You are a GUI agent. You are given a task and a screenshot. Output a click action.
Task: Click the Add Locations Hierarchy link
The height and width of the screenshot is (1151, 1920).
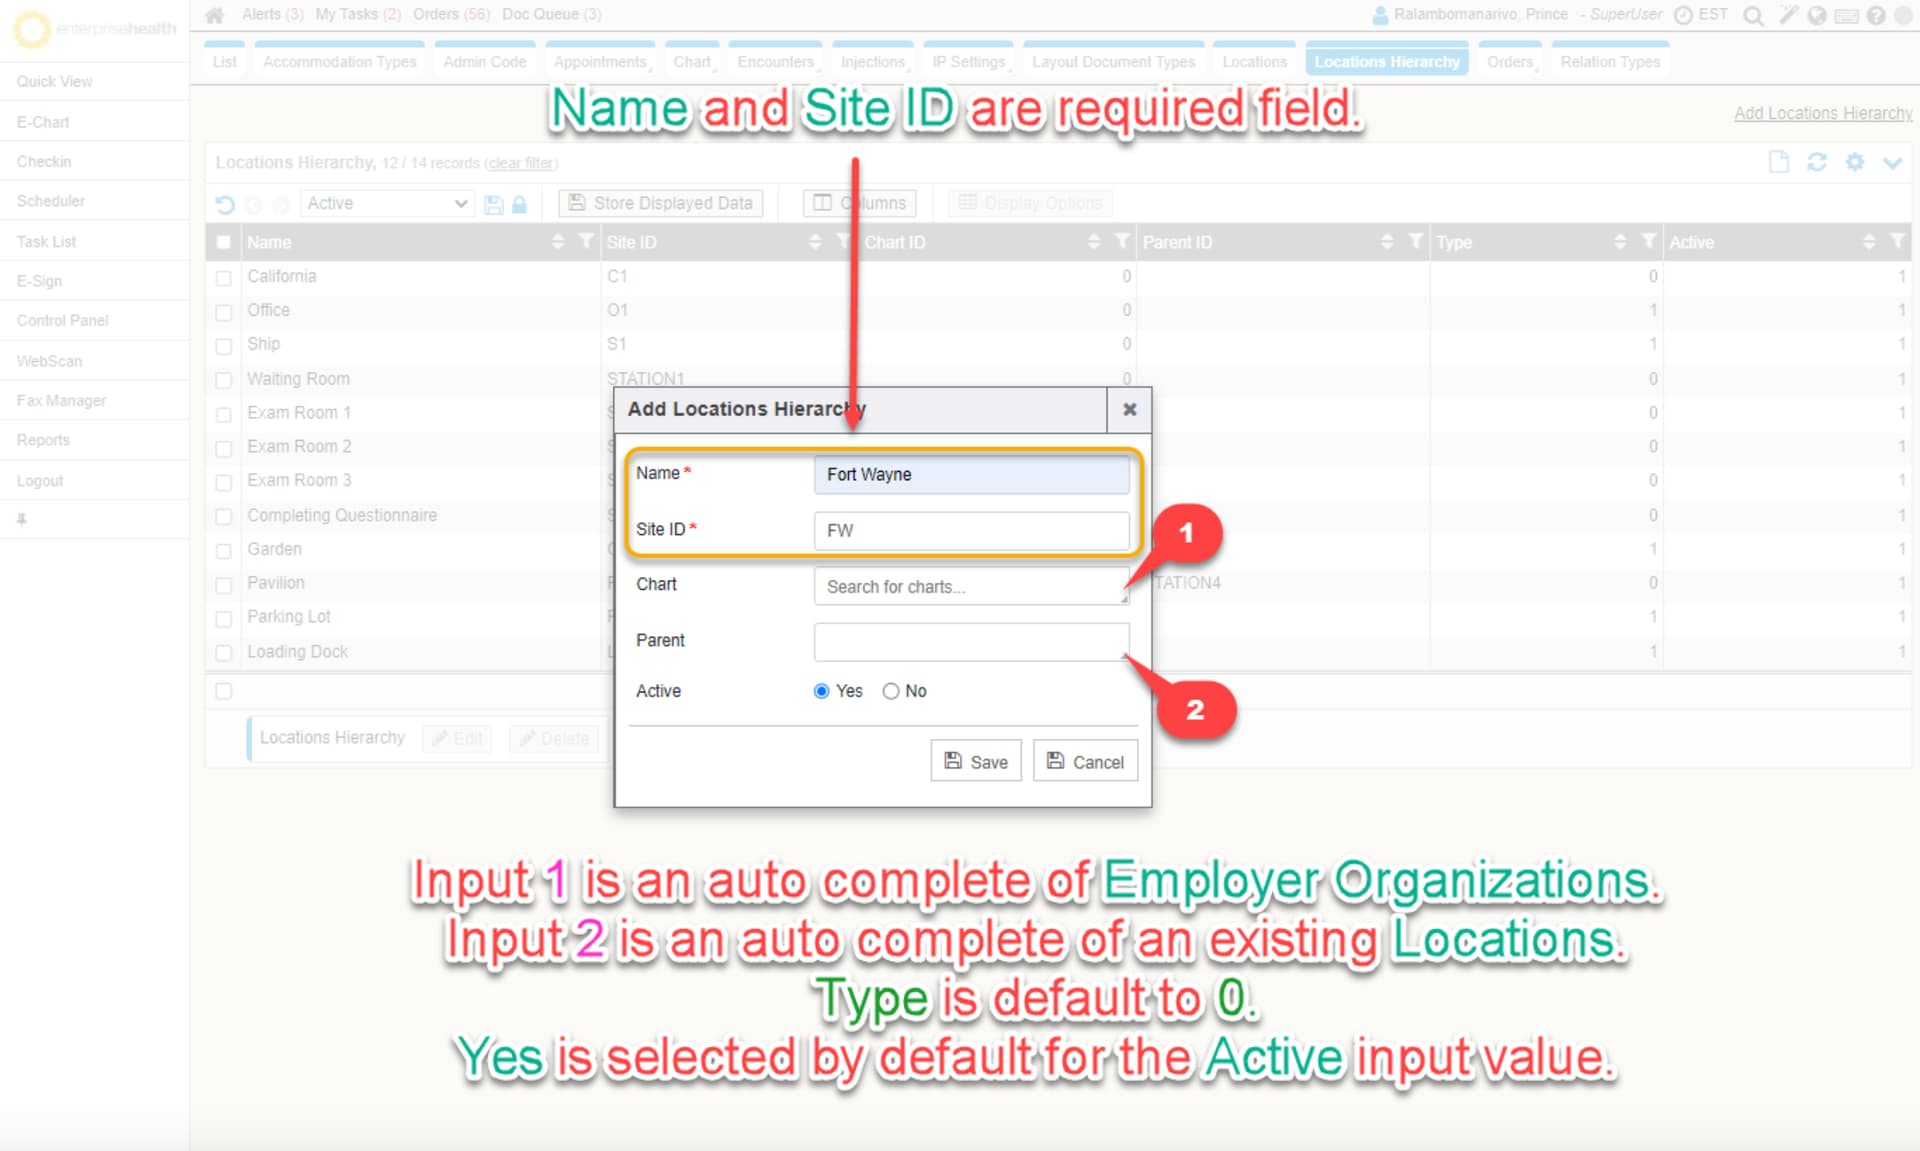tap(1822, 113)
